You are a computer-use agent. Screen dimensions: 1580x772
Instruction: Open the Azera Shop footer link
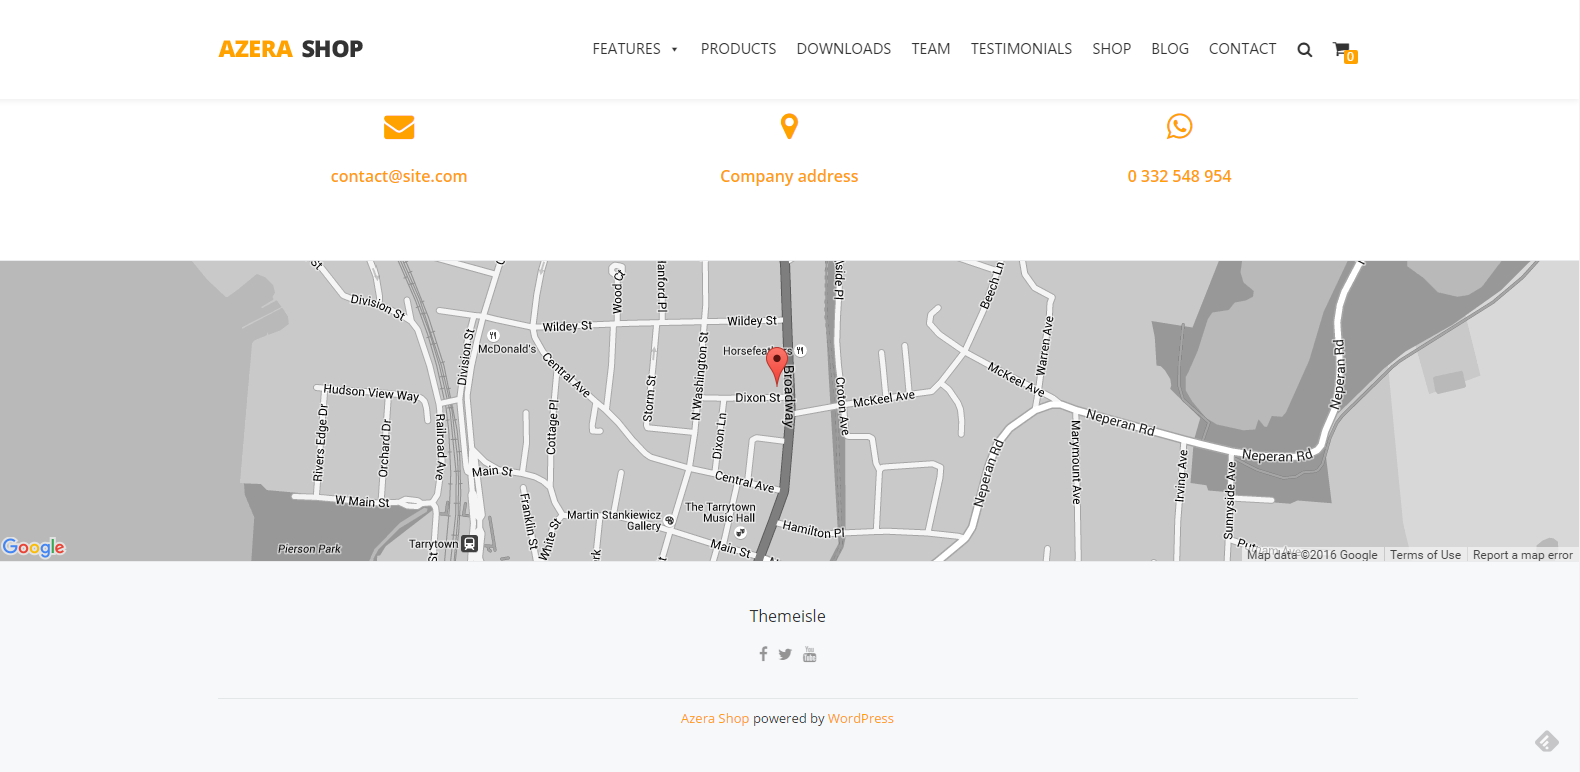coord(714,718)
